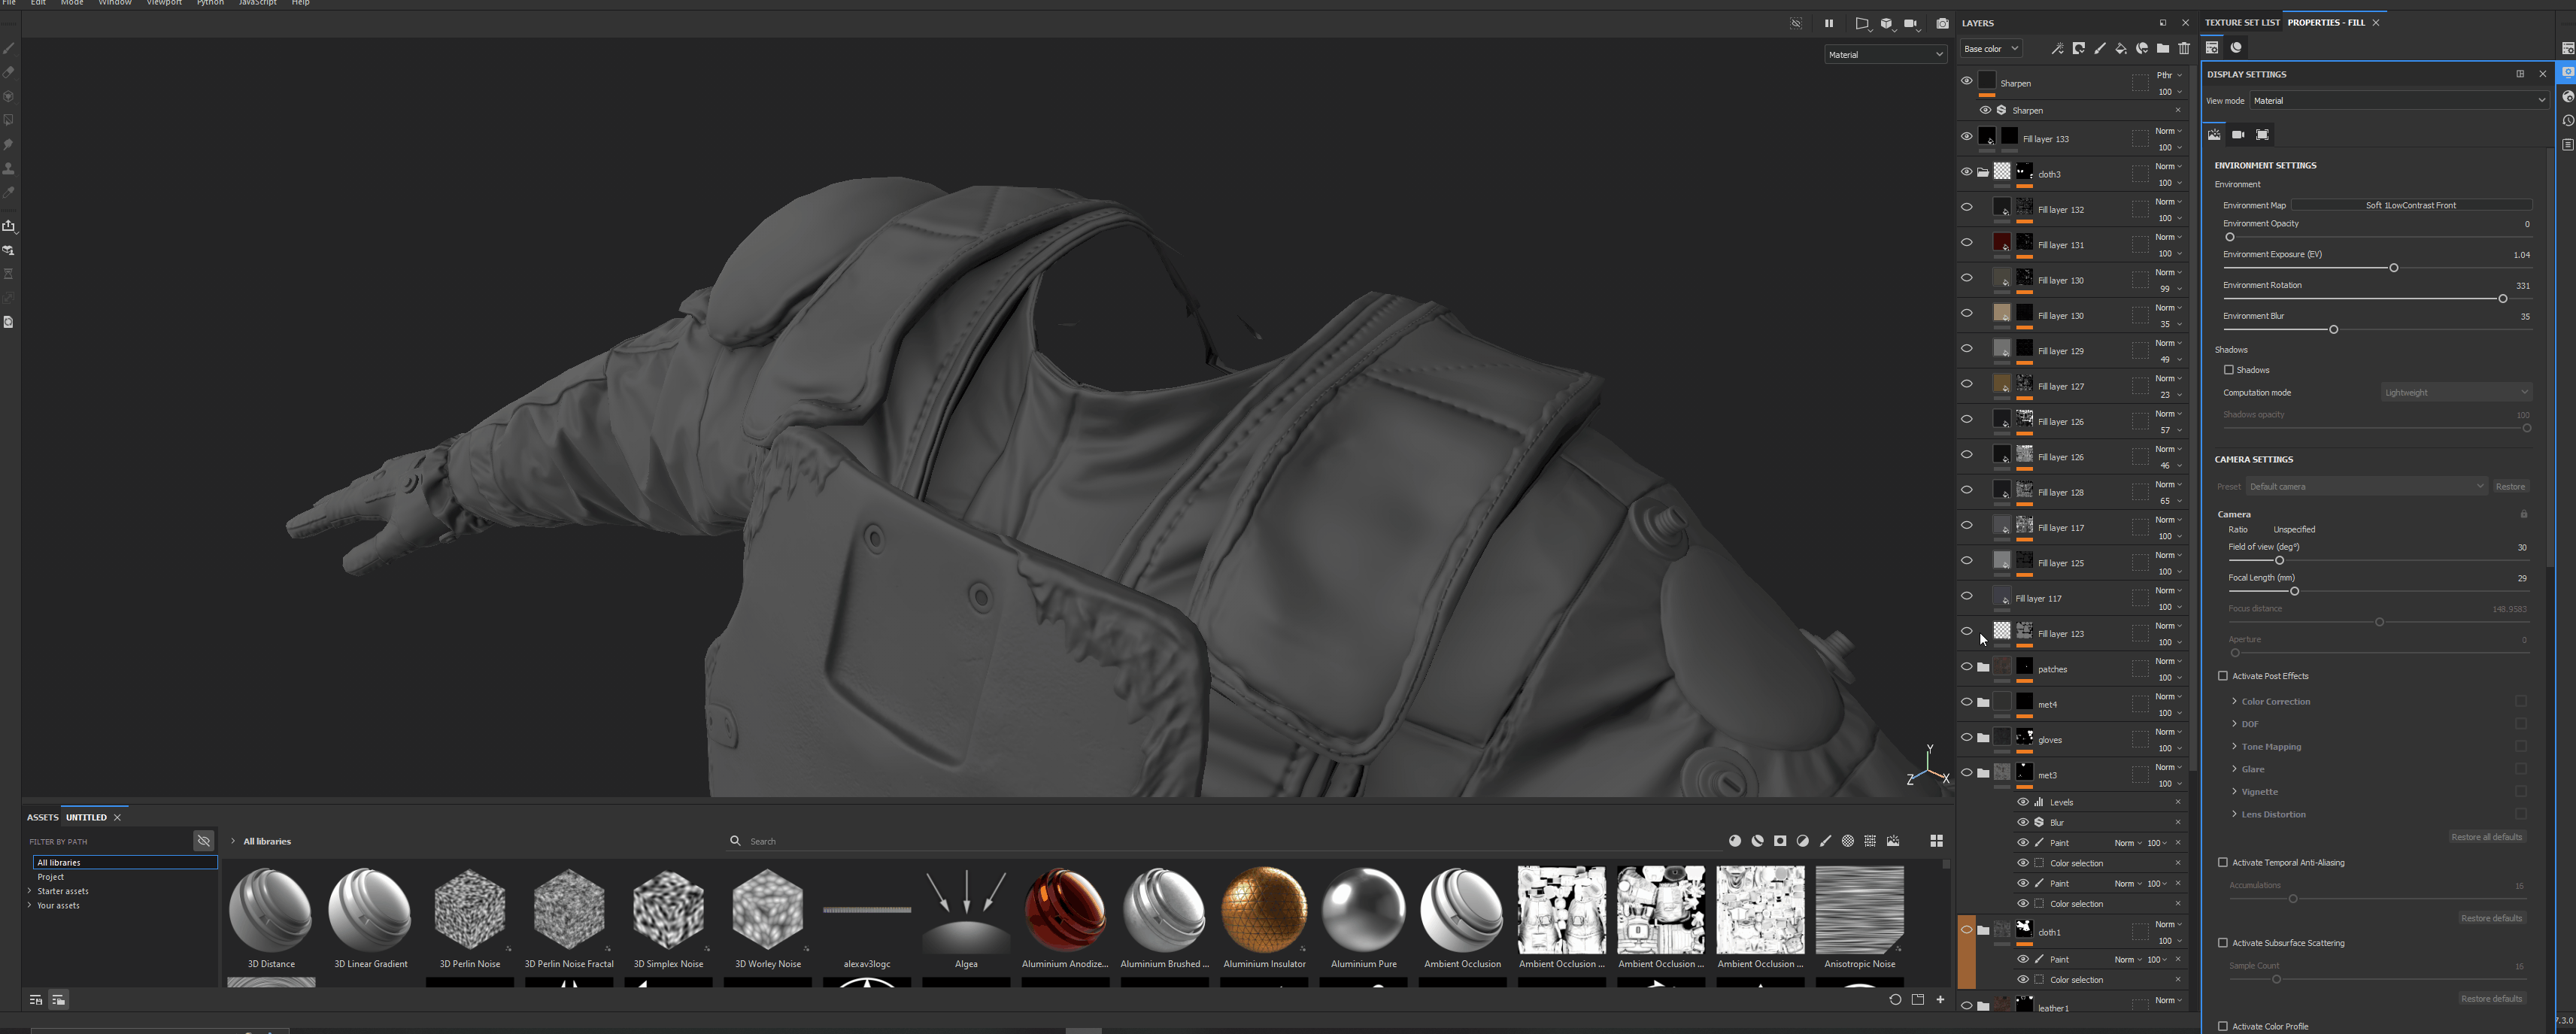Filter assets by brushes icon
The width and height of the screenshot is (2576, 1034).
click(1825, 841)
